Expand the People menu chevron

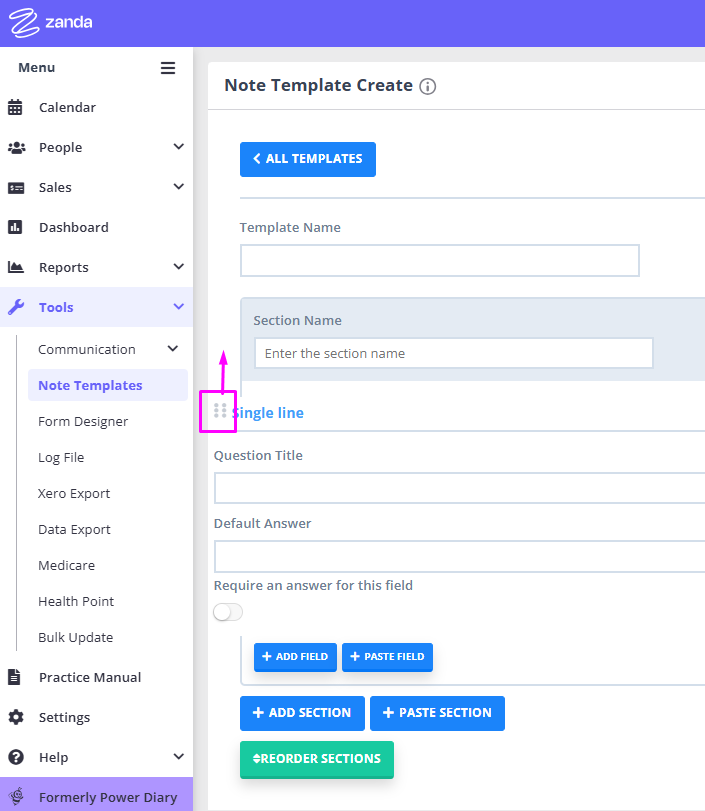point(178,148)
